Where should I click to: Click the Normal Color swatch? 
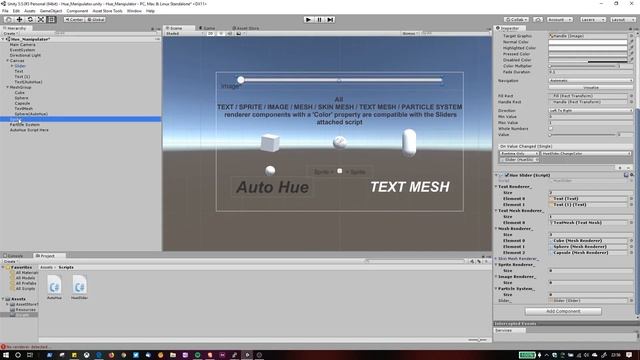(588, 42)
